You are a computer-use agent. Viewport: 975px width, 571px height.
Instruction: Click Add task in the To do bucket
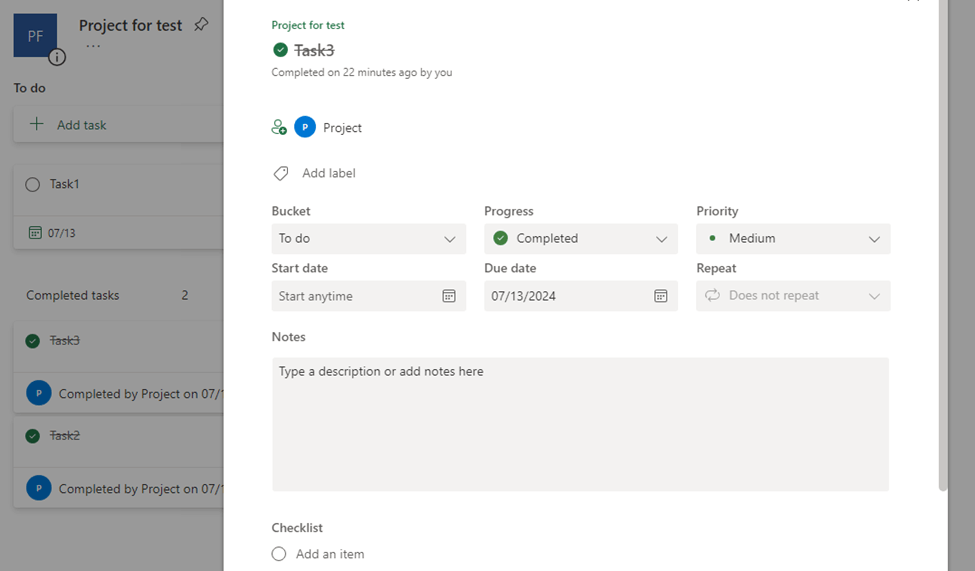[81, 125]
